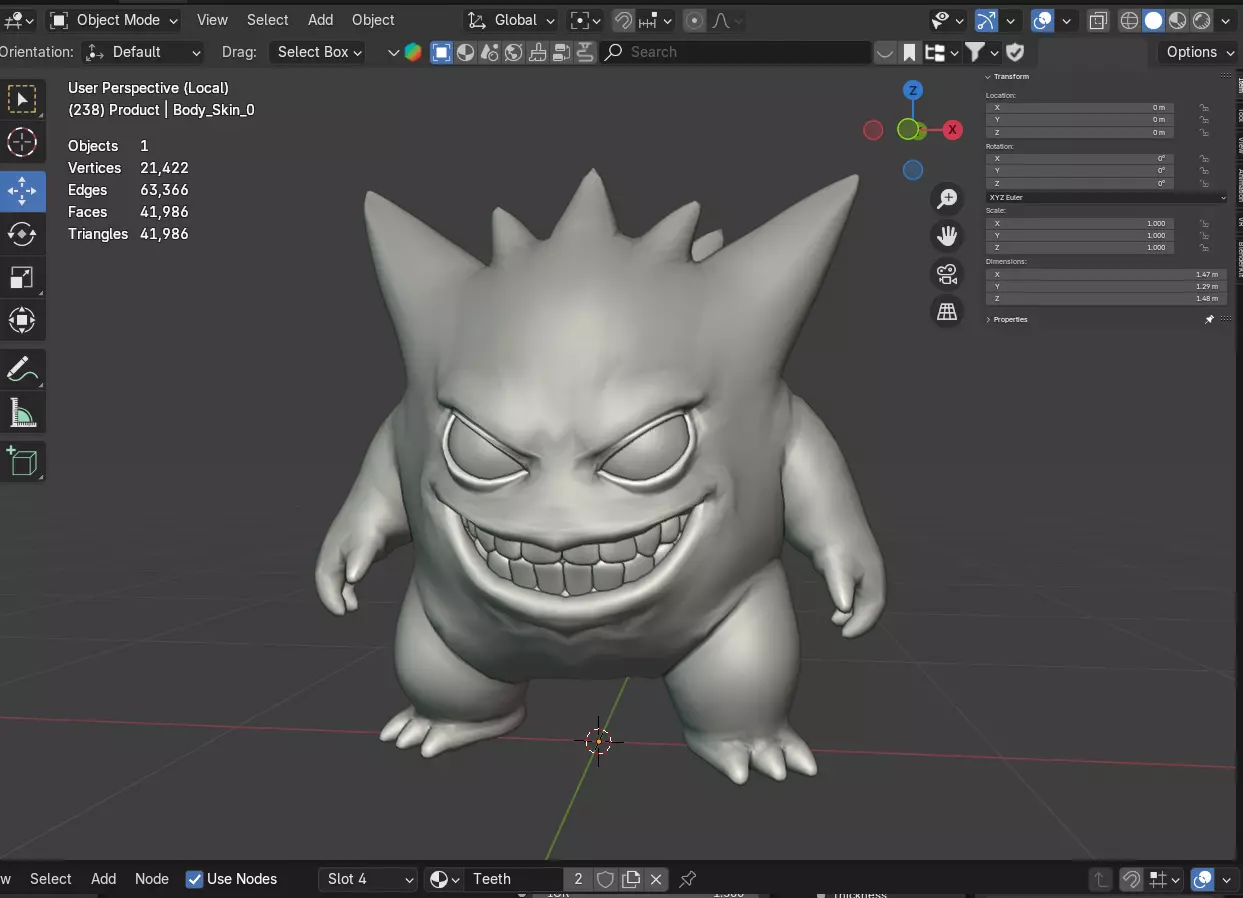The width and height of the screenshot is (1243, 898).
Task: Duplicate the Teeth material
Action: [631, 879]
